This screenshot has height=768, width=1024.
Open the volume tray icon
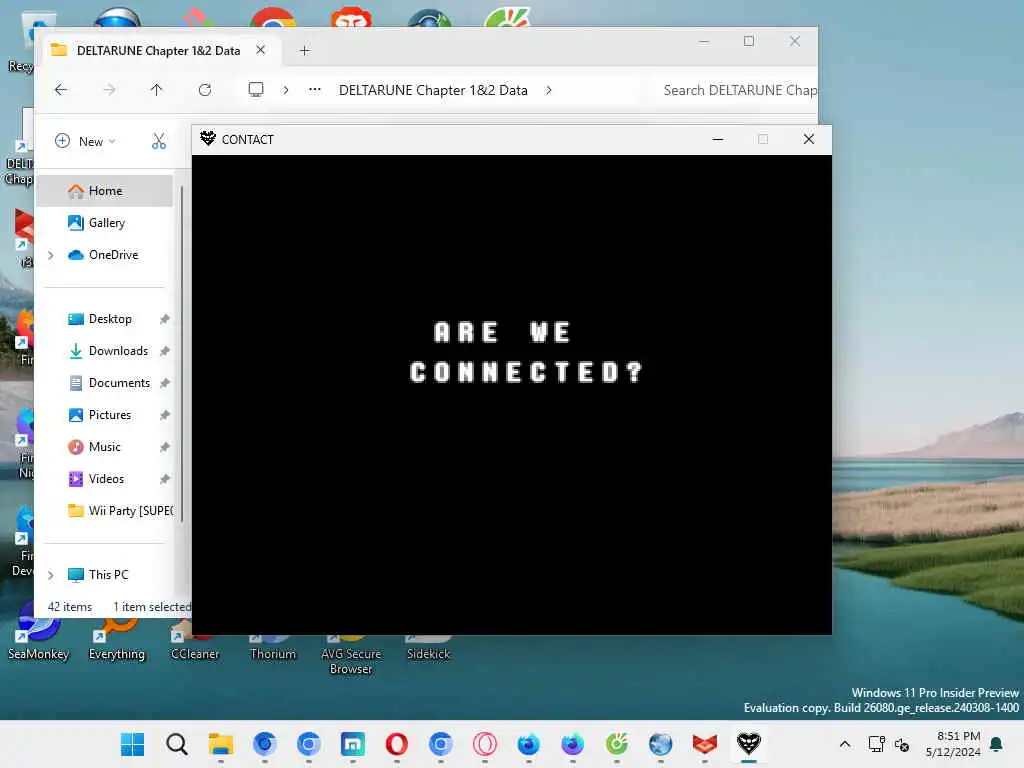tap(902, 744)
